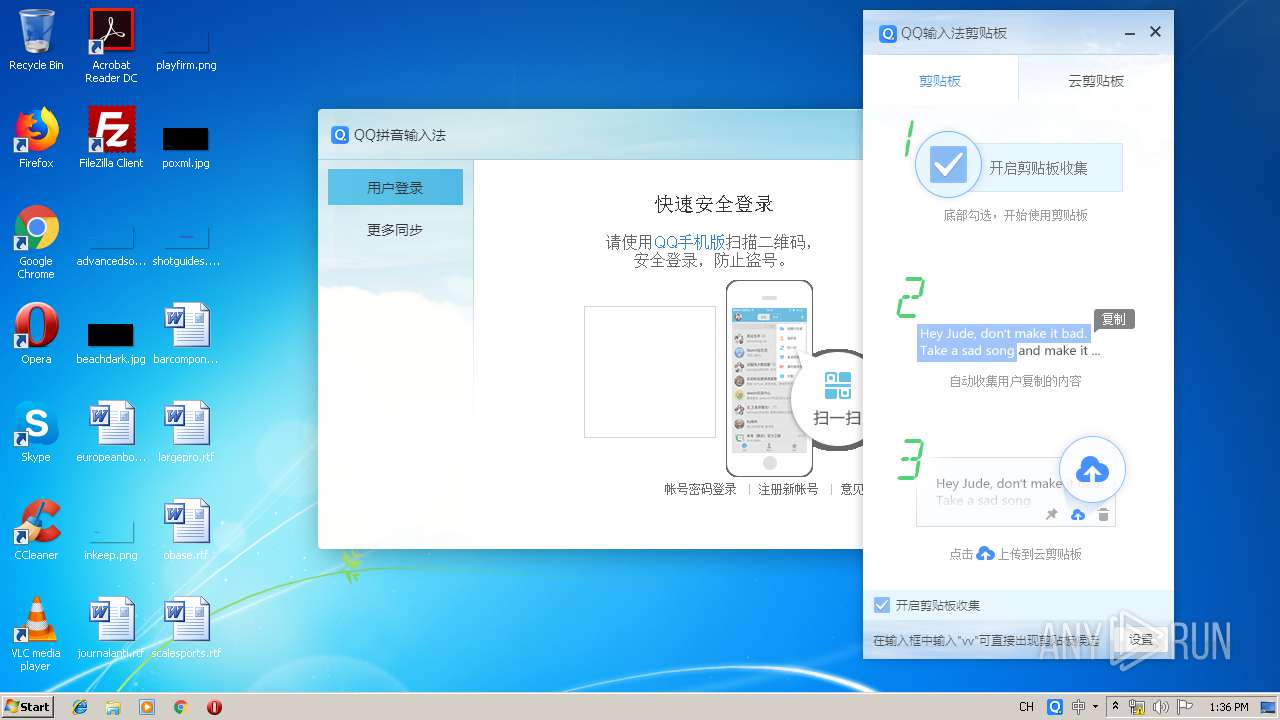The image size is (1280, 720).
Task: Open the Google Chrome desktop shortcut
Action: point(36,242)
